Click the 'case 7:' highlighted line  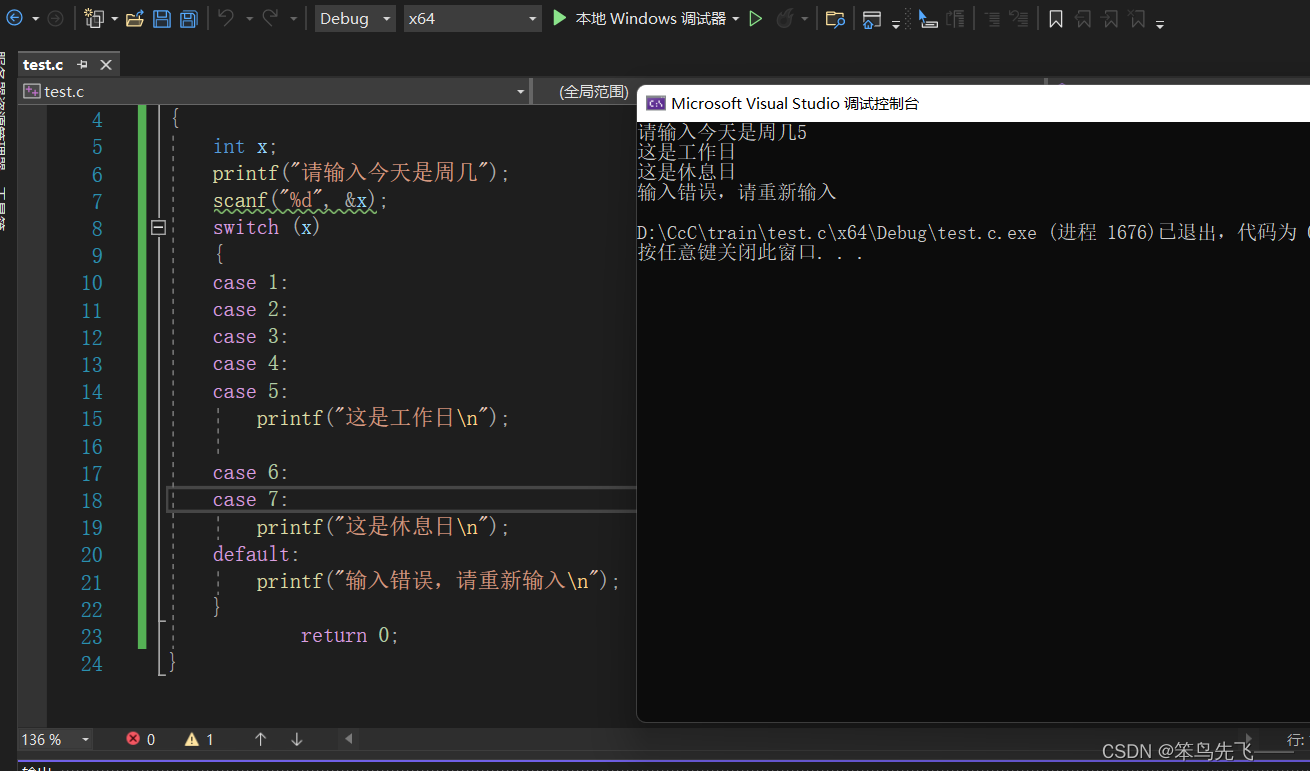click(250, 500)
